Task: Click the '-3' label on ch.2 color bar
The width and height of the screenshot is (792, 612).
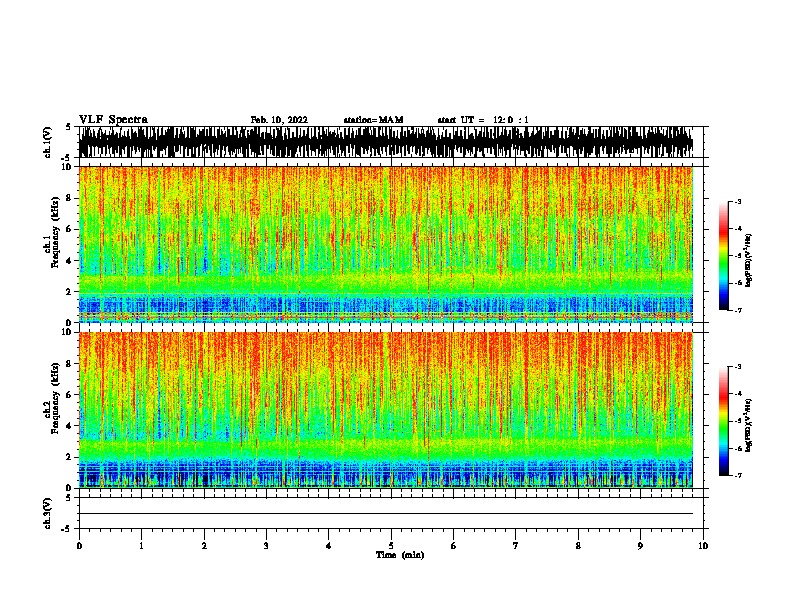Action: (738, 367)
